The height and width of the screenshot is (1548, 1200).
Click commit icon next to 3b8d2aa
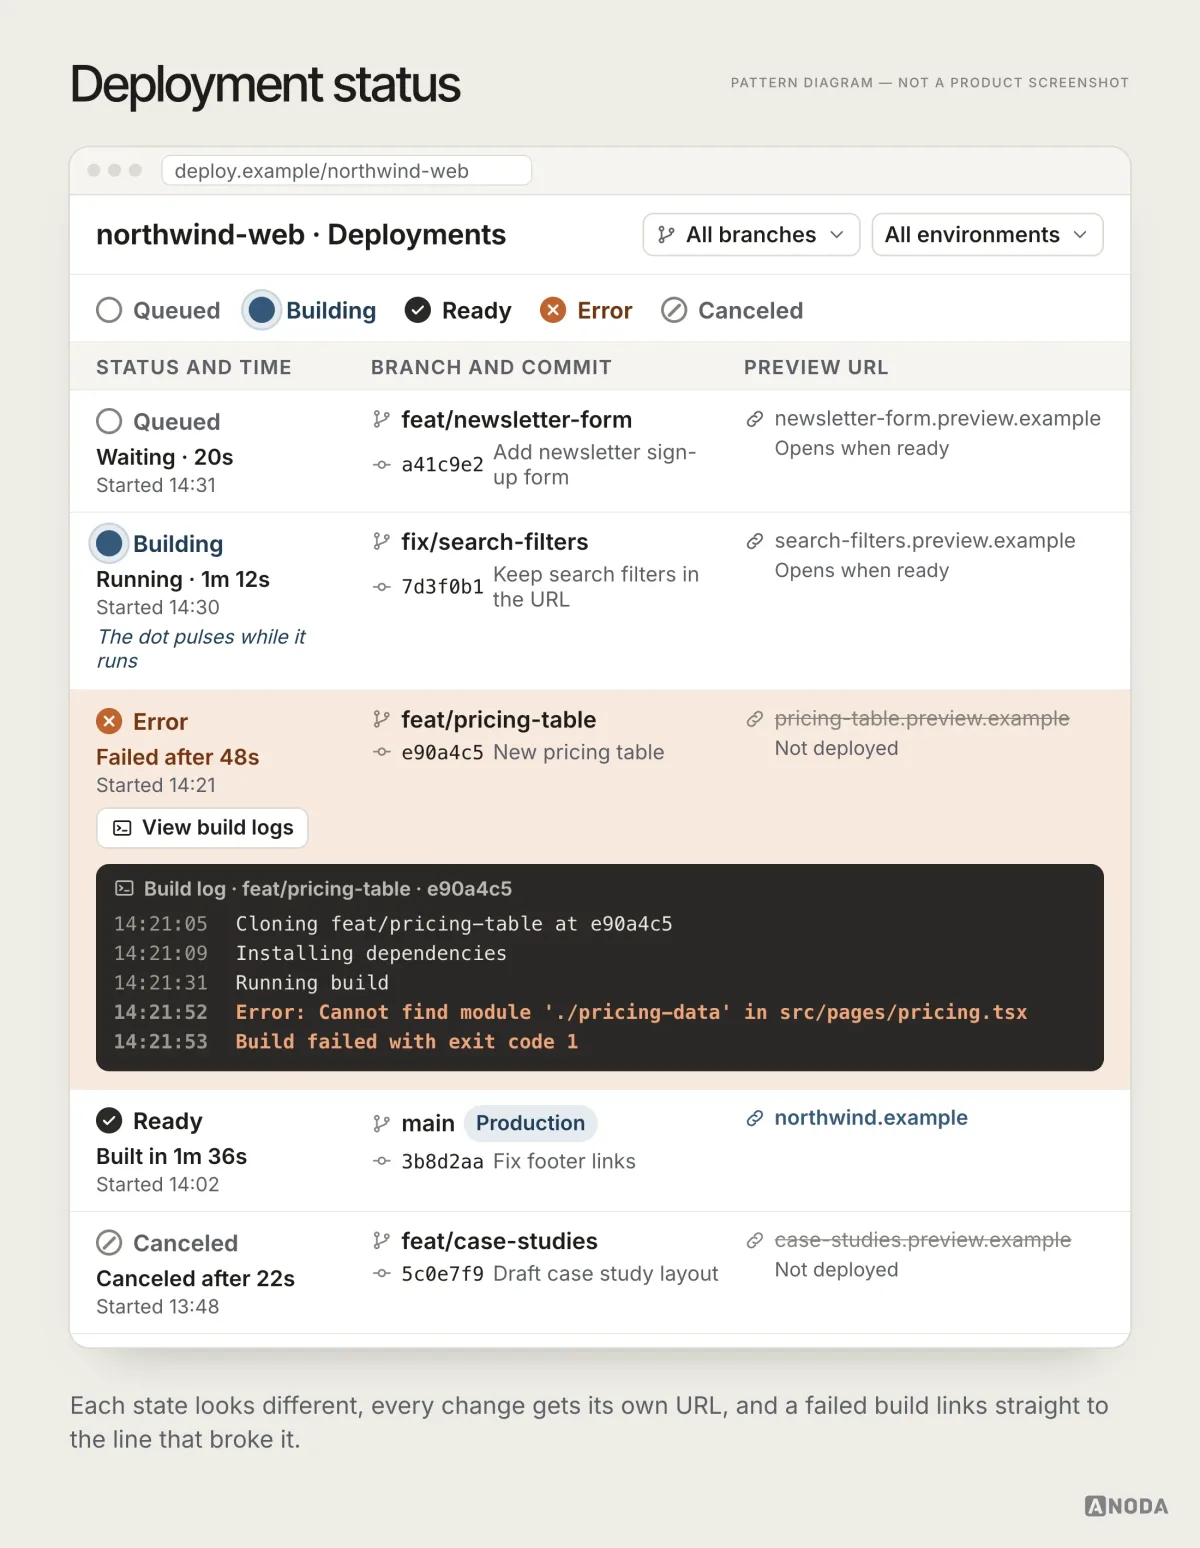coord(381,1161)
